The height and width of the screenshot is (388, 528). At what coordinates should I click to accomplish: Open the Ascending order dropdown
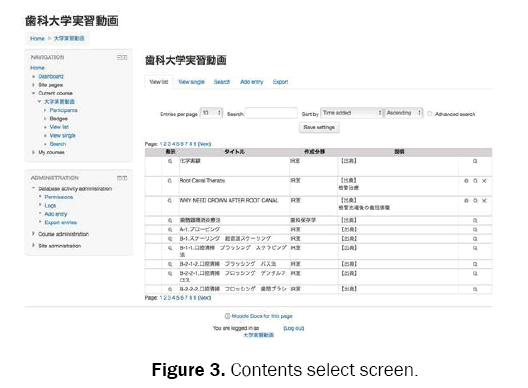pyautogui.click(x=404, y=113)
